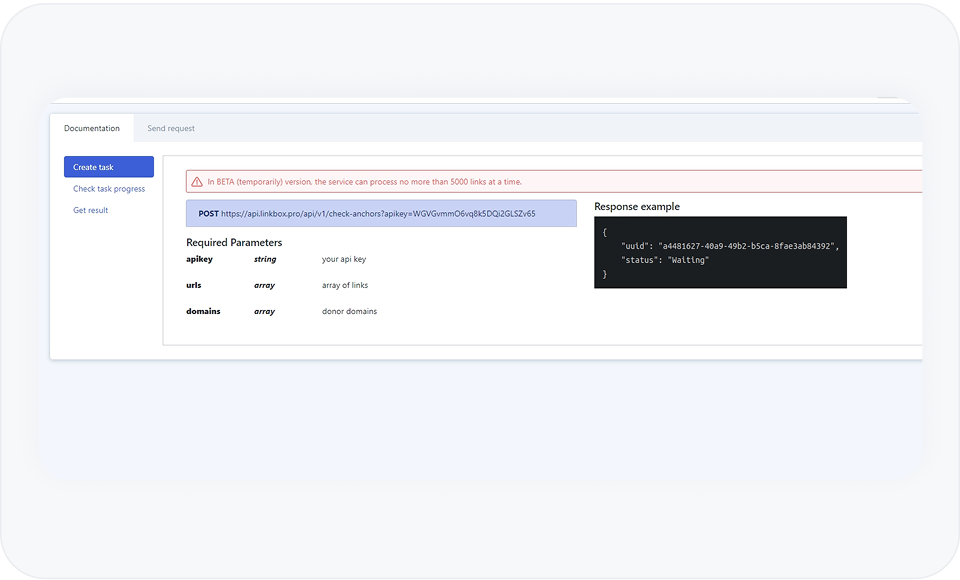The image size is (960, 580).
Task: Click the array type label for urls
Action: click(264, 285)
